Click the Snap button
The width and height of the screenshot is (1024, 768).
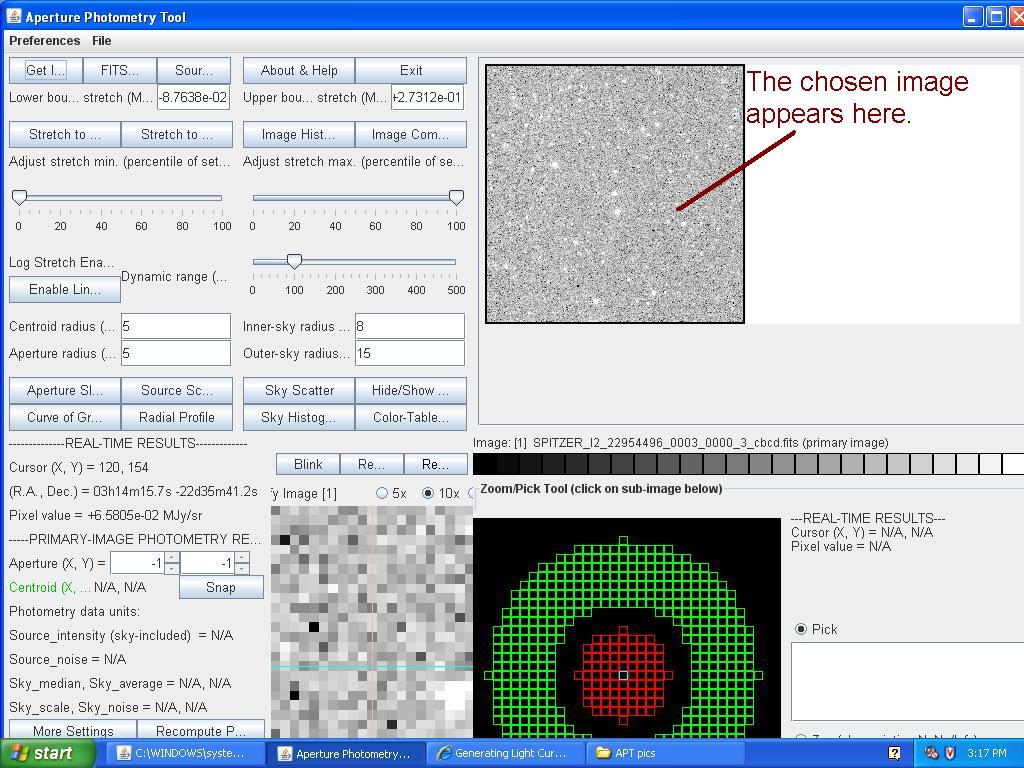221,587
